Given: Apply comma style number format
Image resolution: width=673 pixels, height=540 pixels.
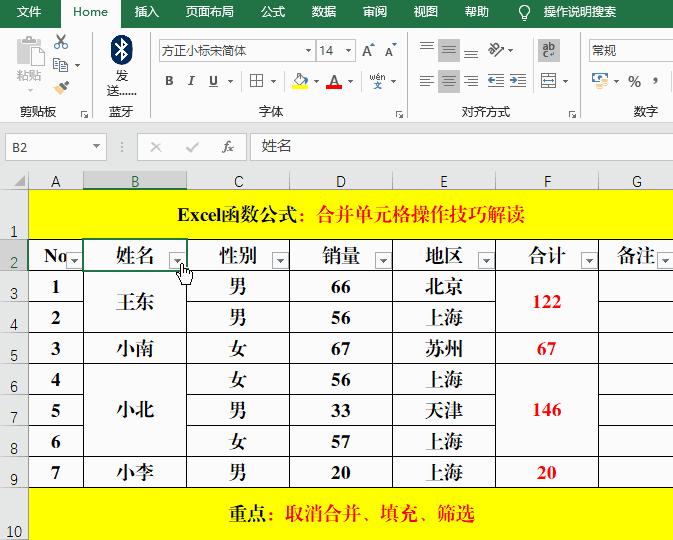Looking at the screenshot, I should (655, 81).
